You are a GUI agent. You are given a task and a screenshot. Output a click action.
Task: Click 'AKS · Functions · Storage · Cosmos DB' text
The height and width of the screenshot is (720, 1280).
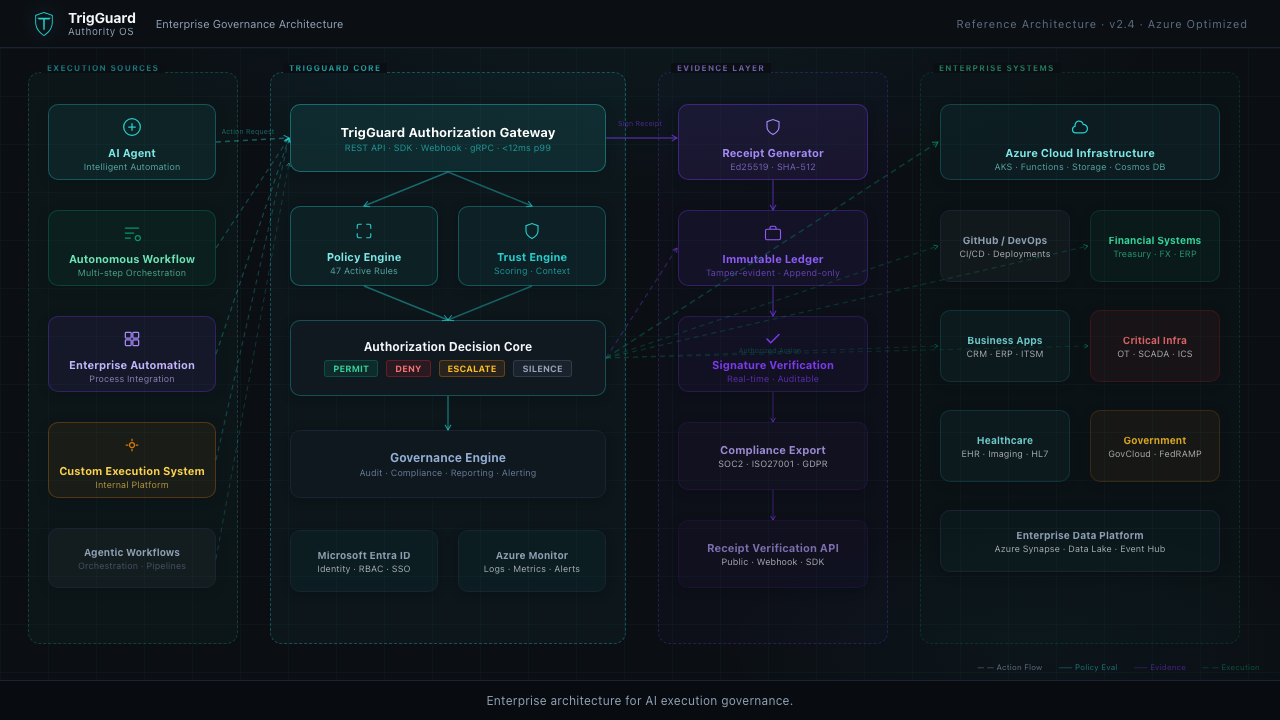[1080, 167]
